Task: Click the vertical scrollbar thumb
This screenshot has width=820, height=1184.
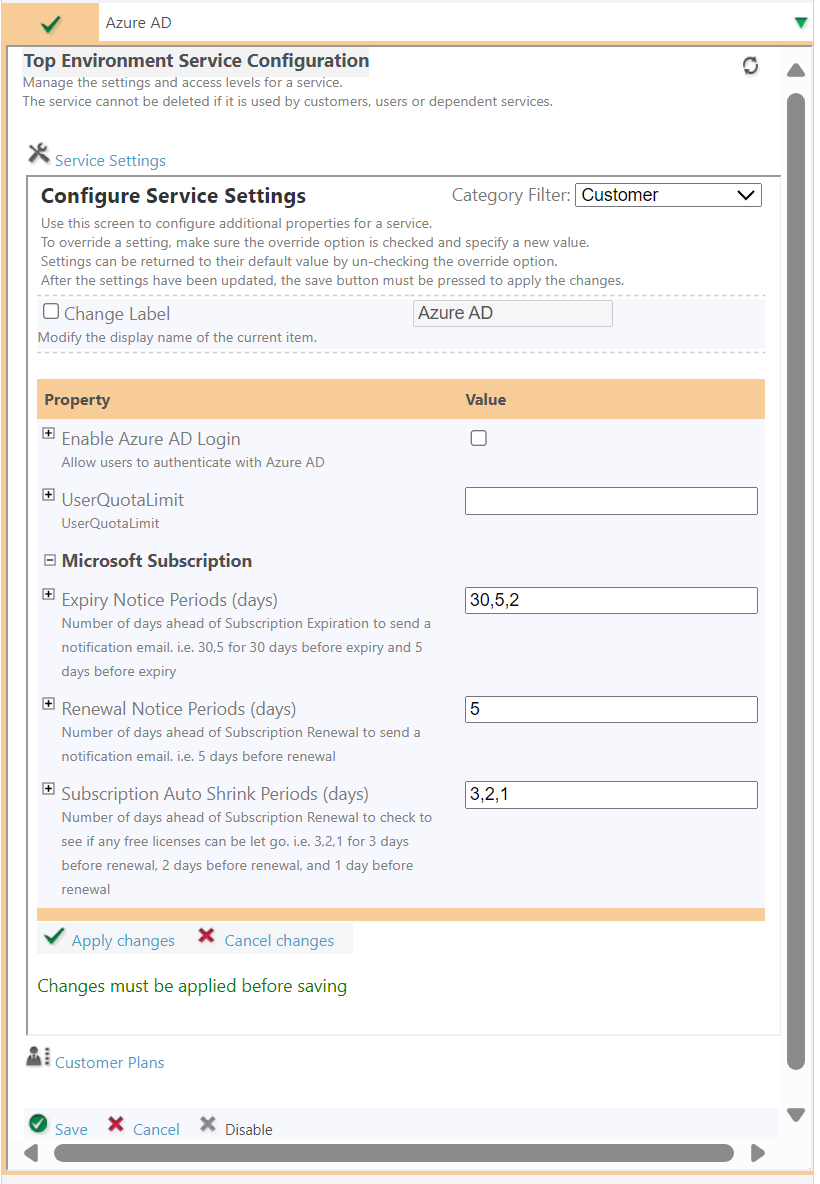Action: 796,581
